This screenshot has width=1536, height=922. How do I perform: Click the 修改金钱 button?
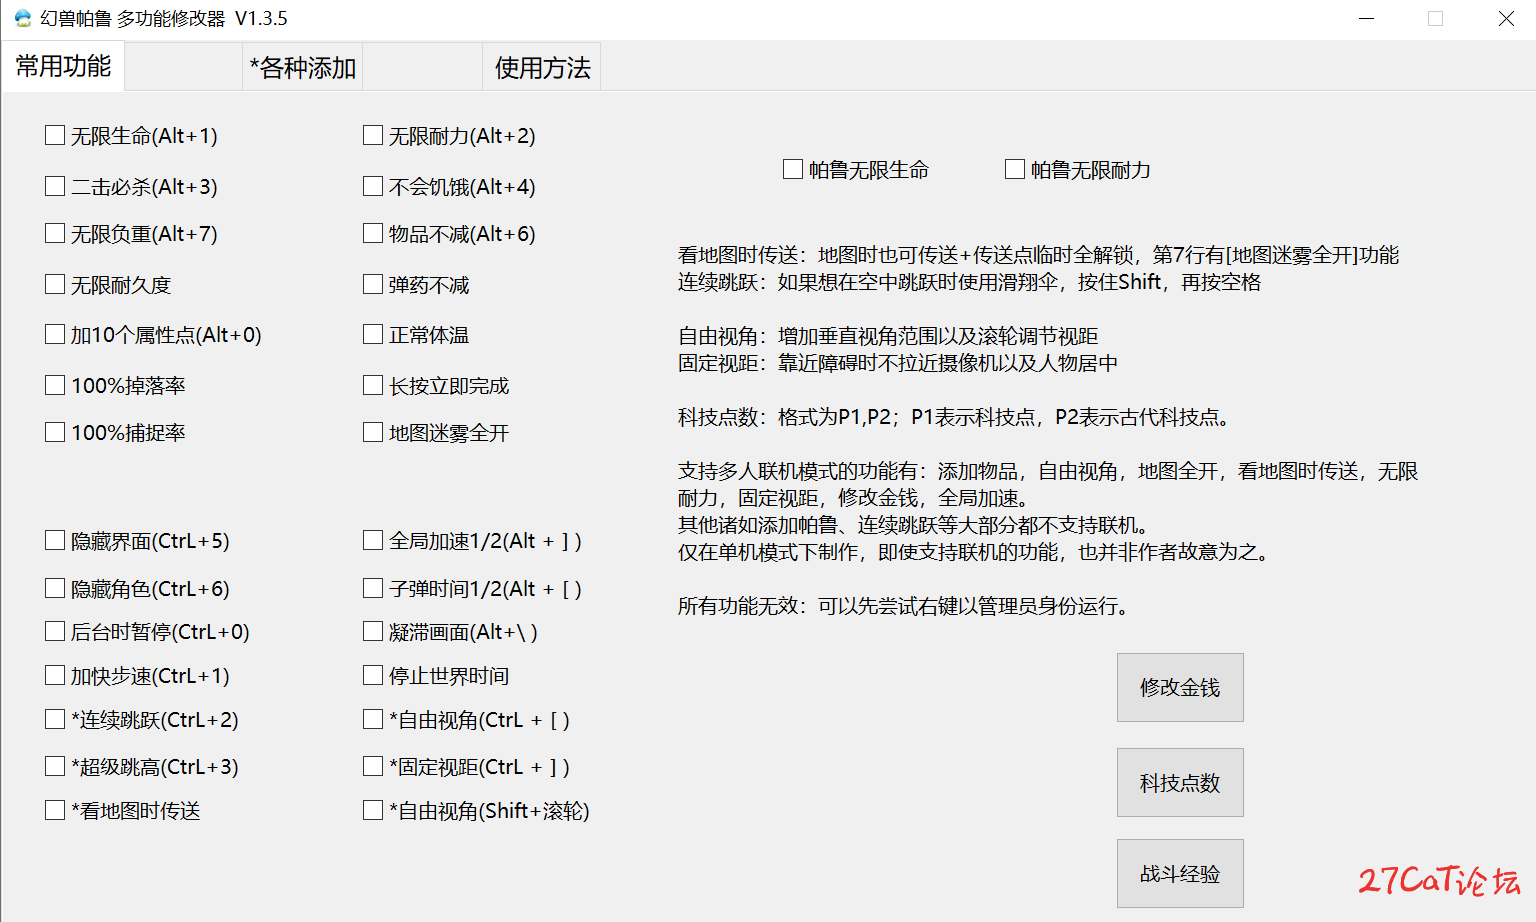1180,687
